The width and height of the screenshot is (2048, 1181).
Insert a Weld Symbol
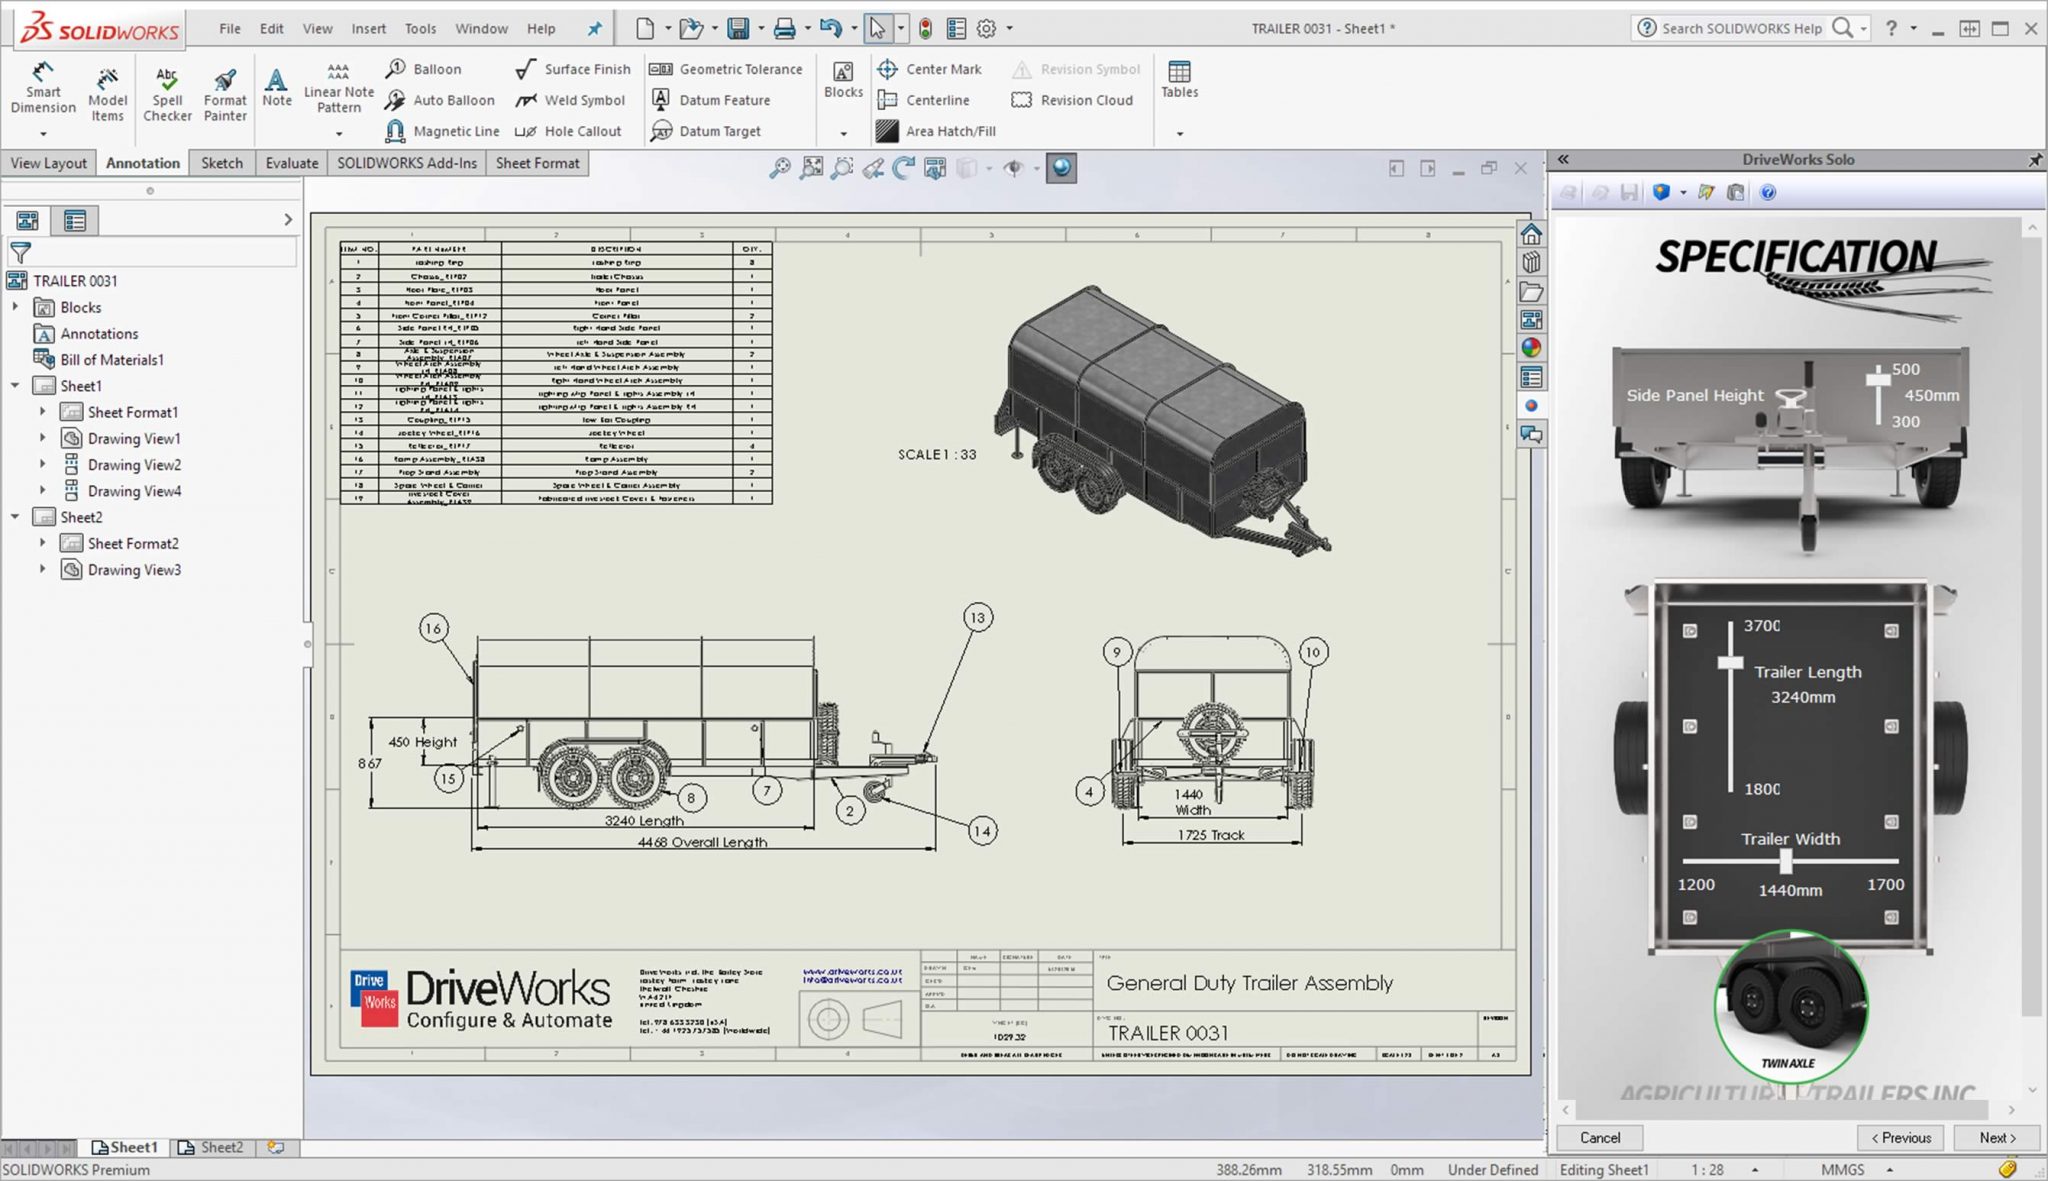point(571,100)
